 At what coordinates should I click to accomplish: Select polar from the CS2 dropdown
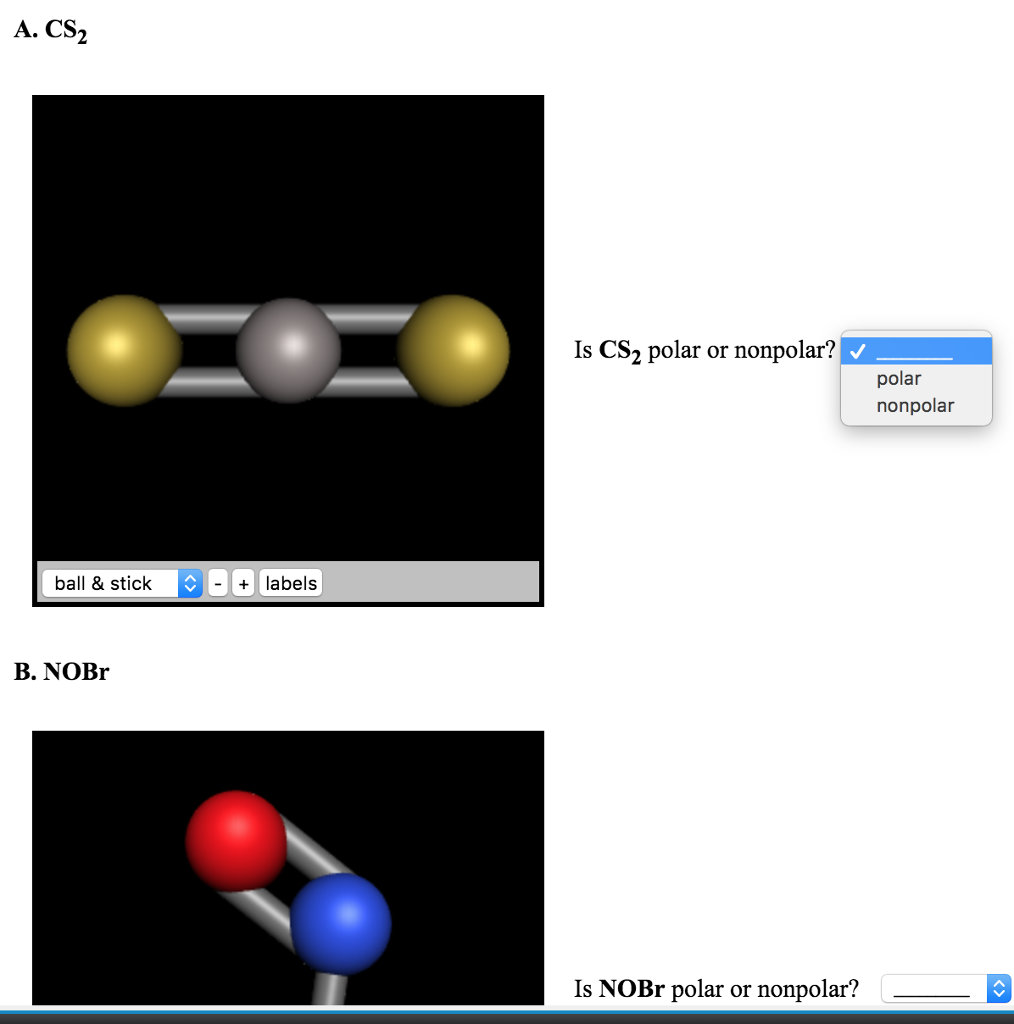pos(899,378)
